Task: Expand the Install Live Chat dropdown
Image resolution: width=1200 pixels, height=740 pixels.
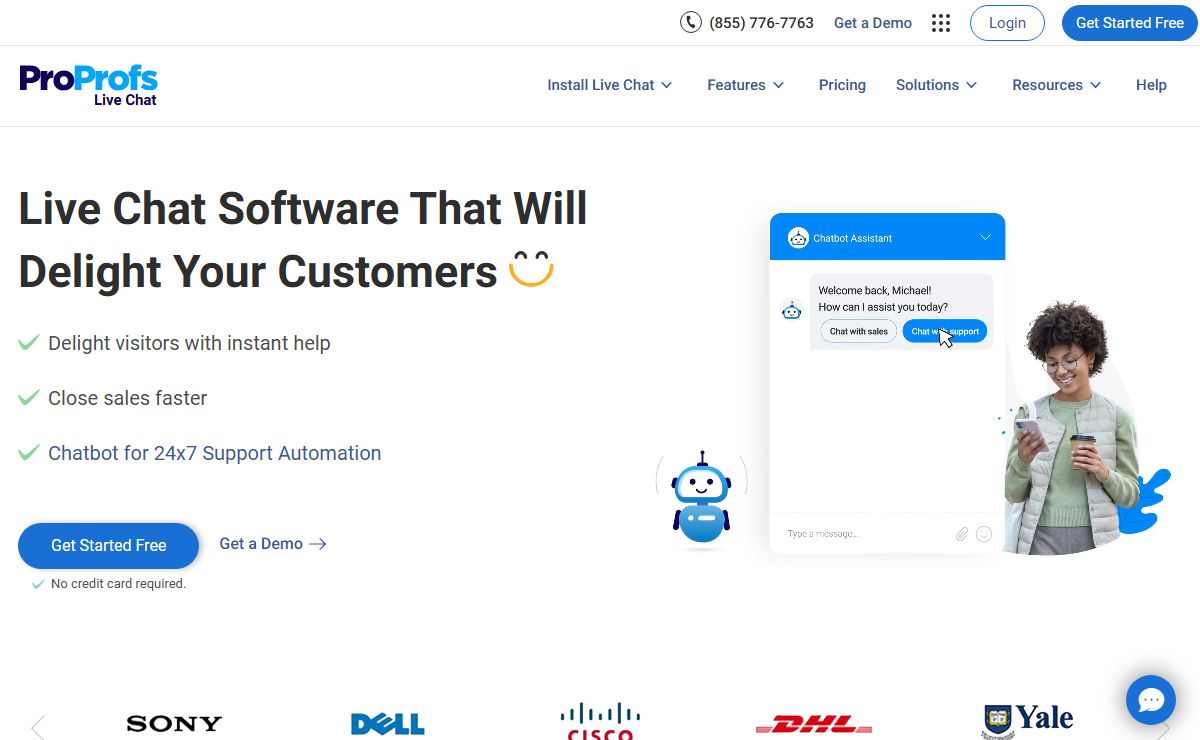Action: click(609, 85)
